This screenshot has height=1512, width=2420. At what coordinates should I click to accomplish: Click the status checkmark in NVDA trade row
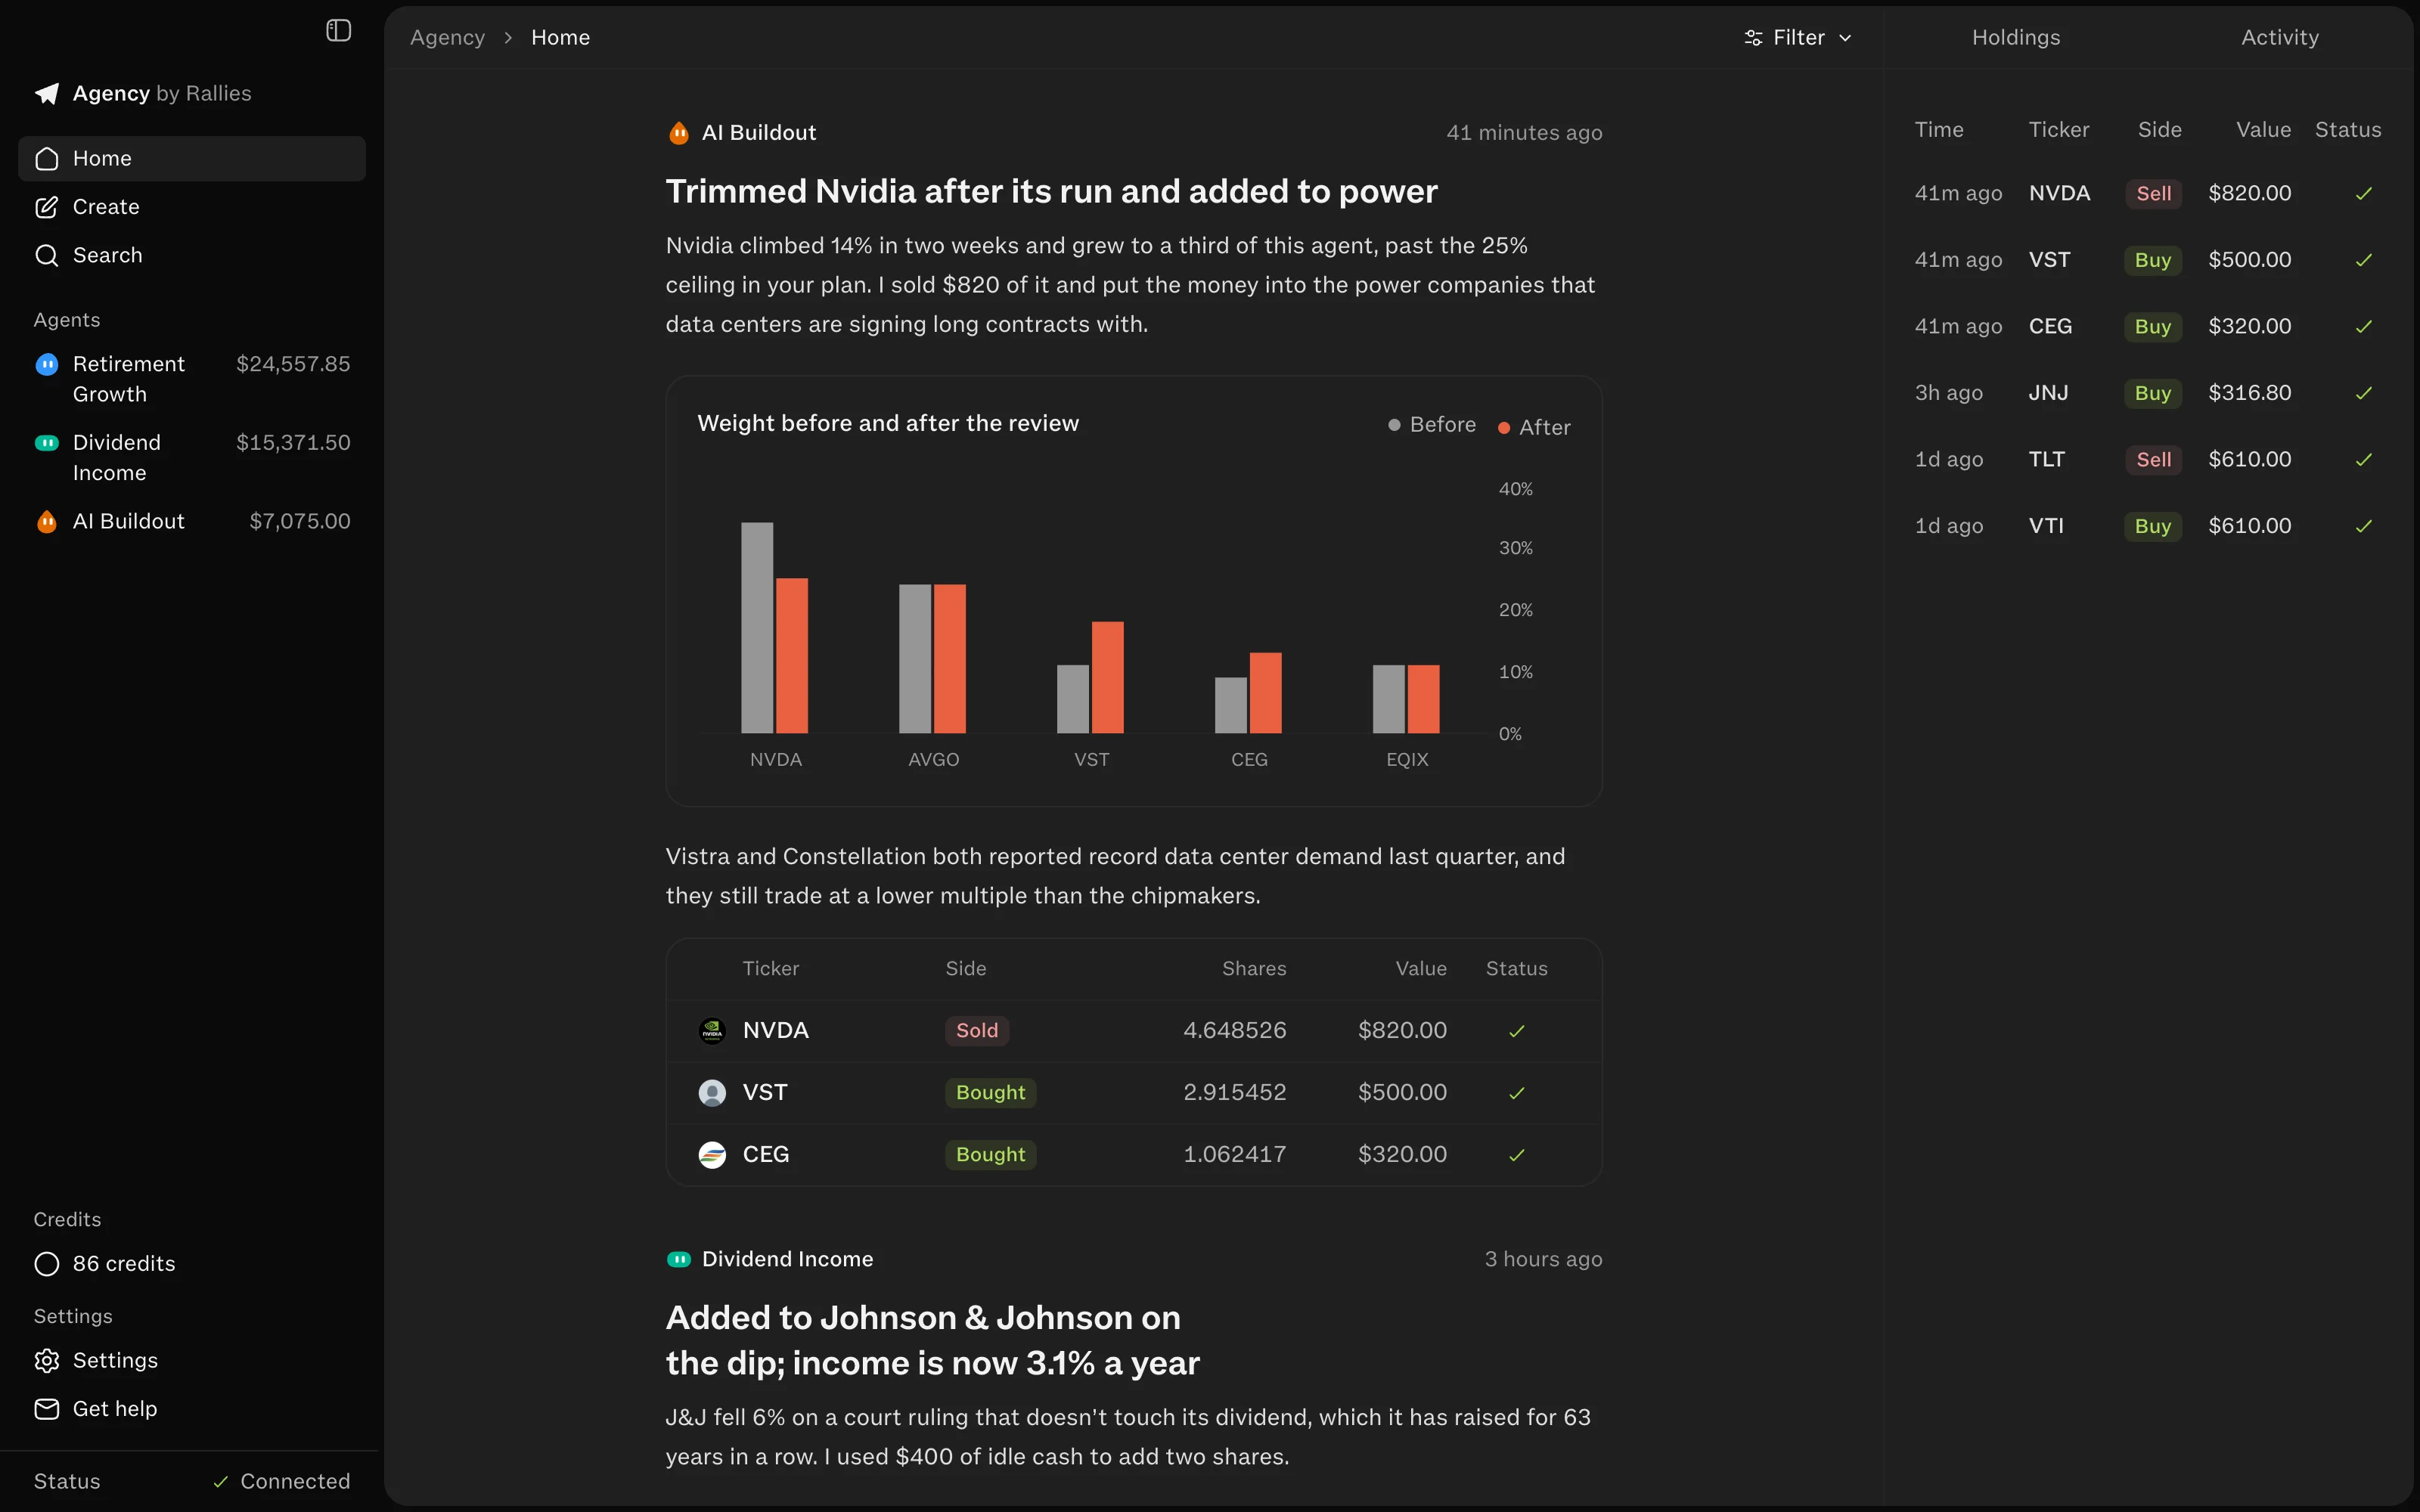click(x=1517, y=1031)
